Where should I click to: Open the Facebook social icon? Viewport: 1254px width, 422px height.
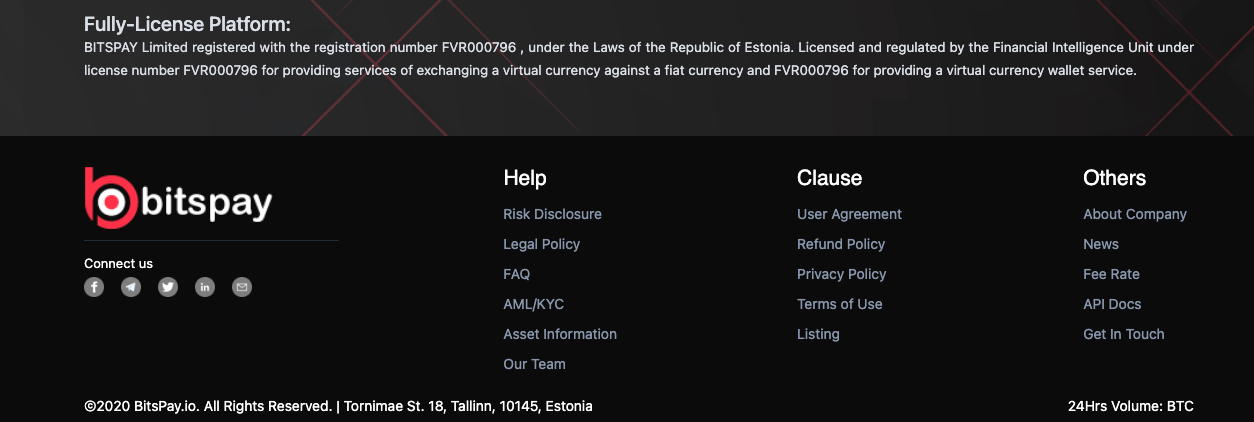pyautogui.click(x=94, y=287)
